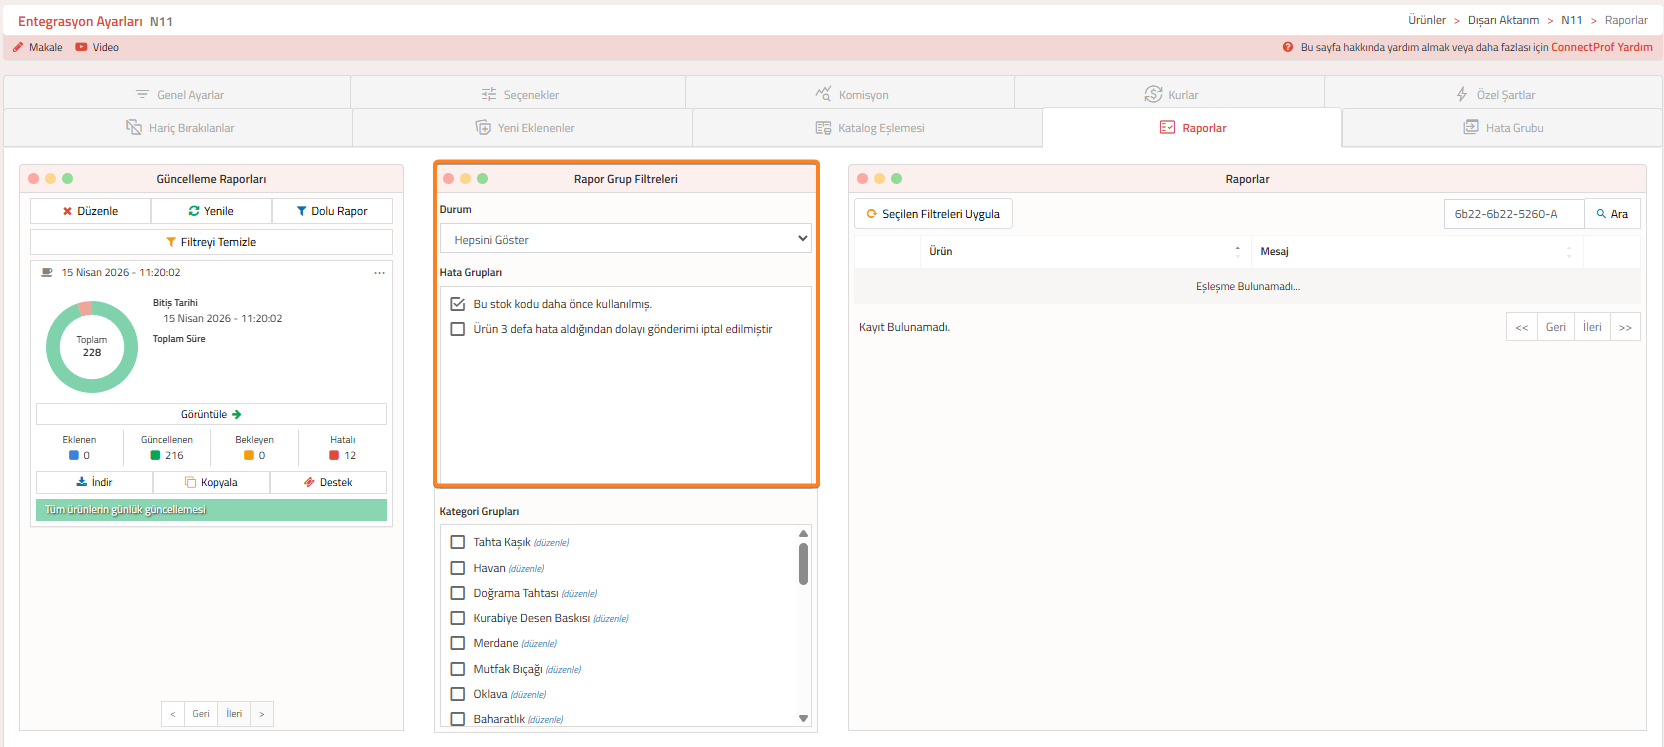The width and height of the screenshot is (1664, 747).
Task: Click the Destek support icon
Action: [x=309, y=482]
